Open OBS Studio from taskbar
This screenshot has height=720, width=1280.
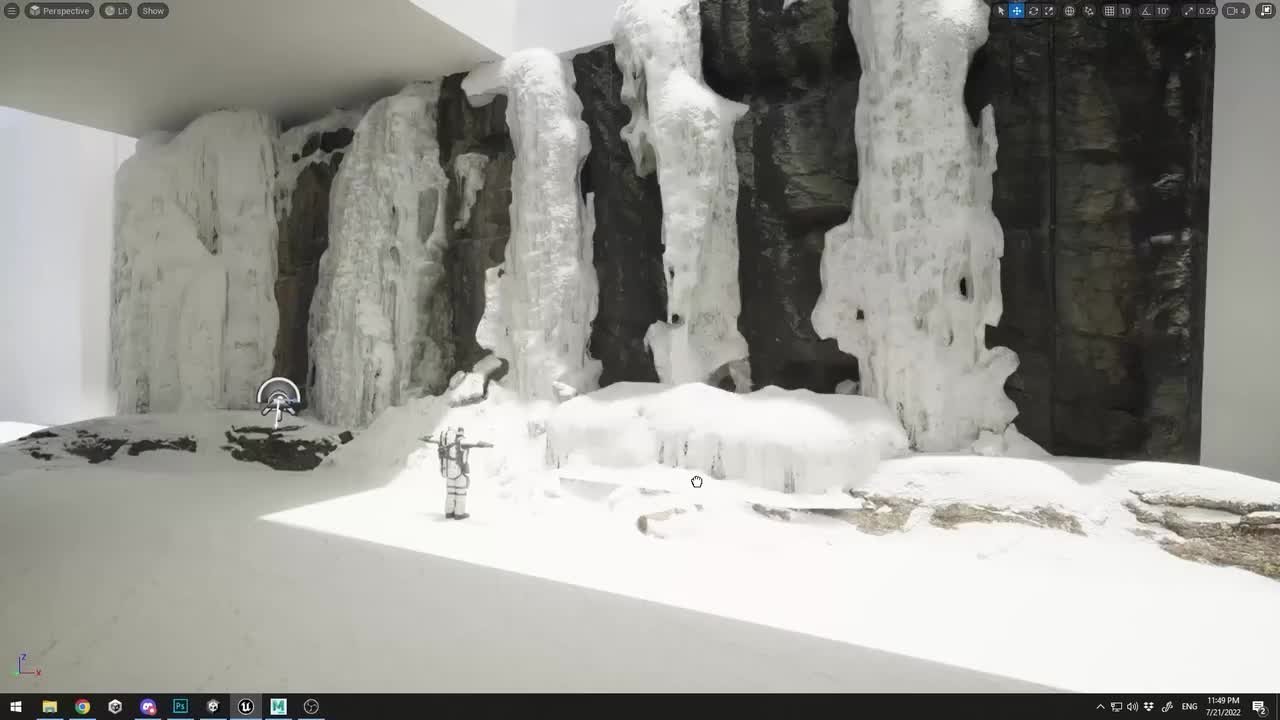pyautogui.click(x=311, y=706)
